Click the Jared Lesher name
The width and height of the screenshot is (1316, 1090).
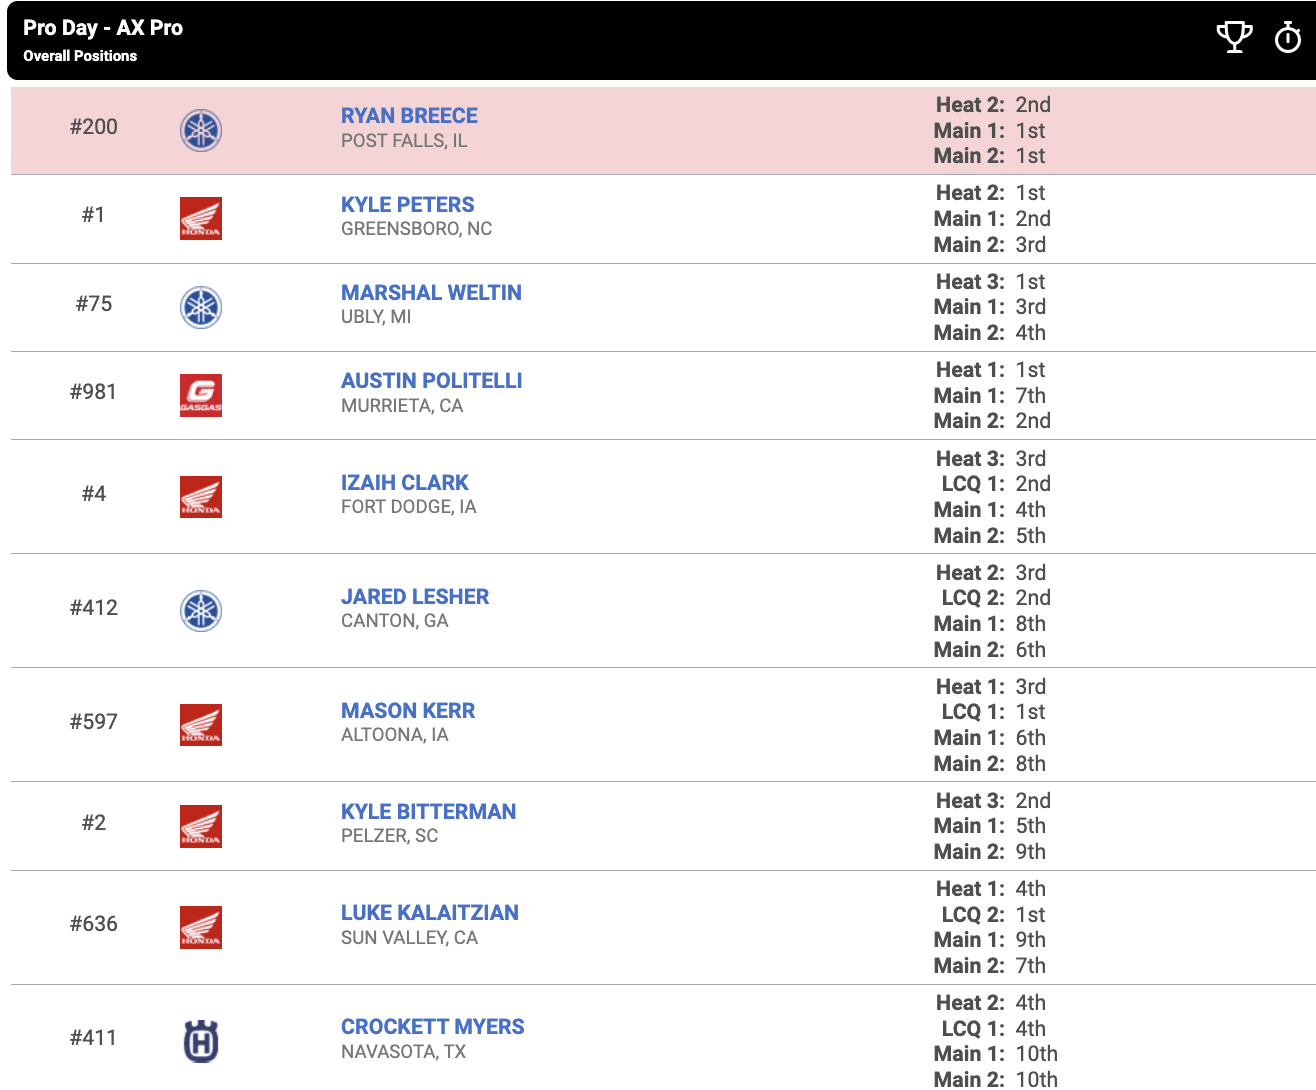[414, 597]
